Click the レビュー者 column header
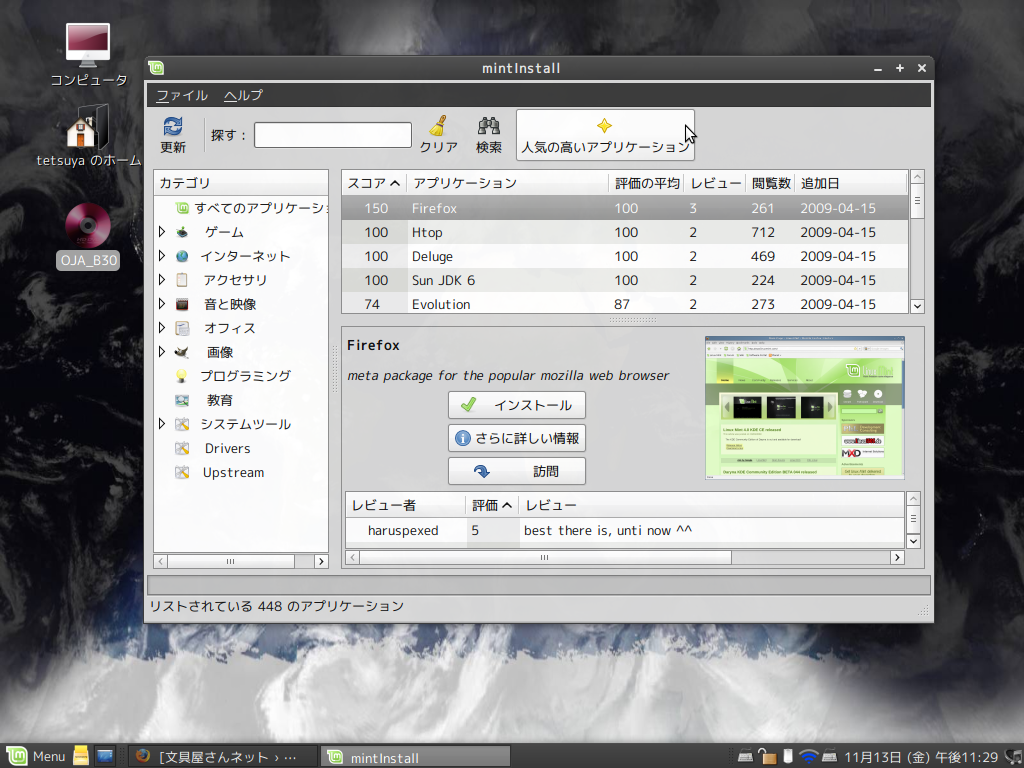The image size is (1024, 768). click(x=405, y=505)
